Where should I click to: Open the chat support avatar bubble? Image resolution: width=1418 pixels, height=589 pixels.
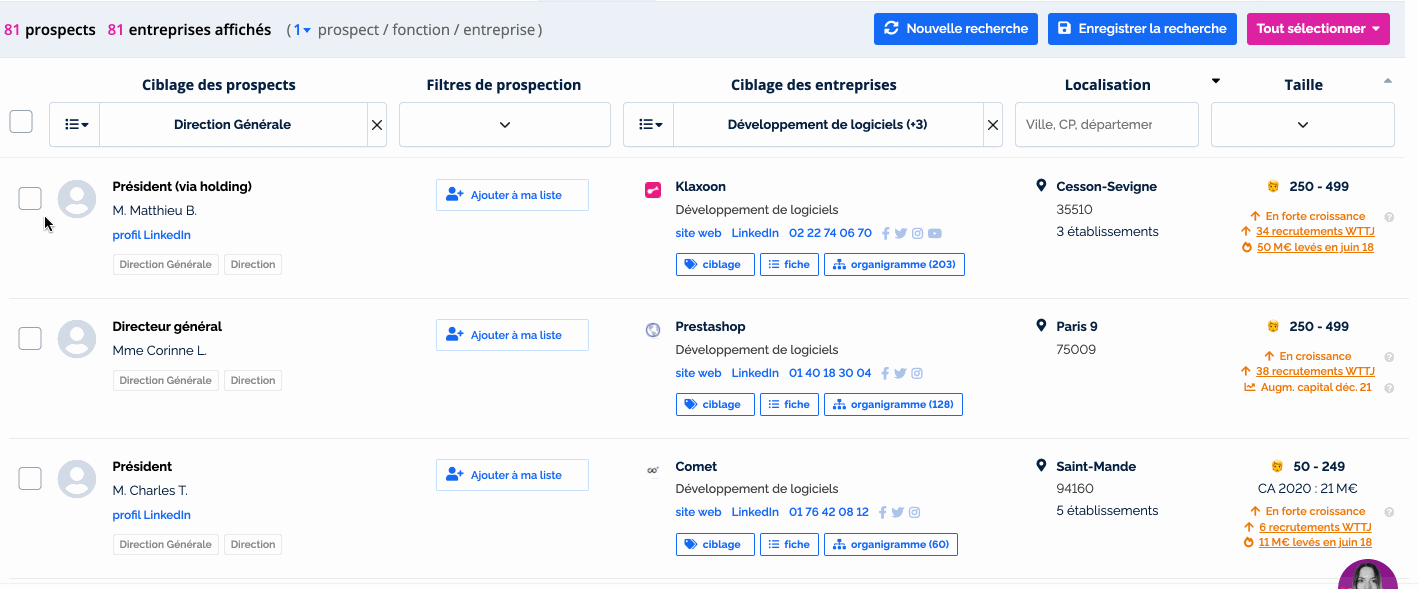(1368, 575)
